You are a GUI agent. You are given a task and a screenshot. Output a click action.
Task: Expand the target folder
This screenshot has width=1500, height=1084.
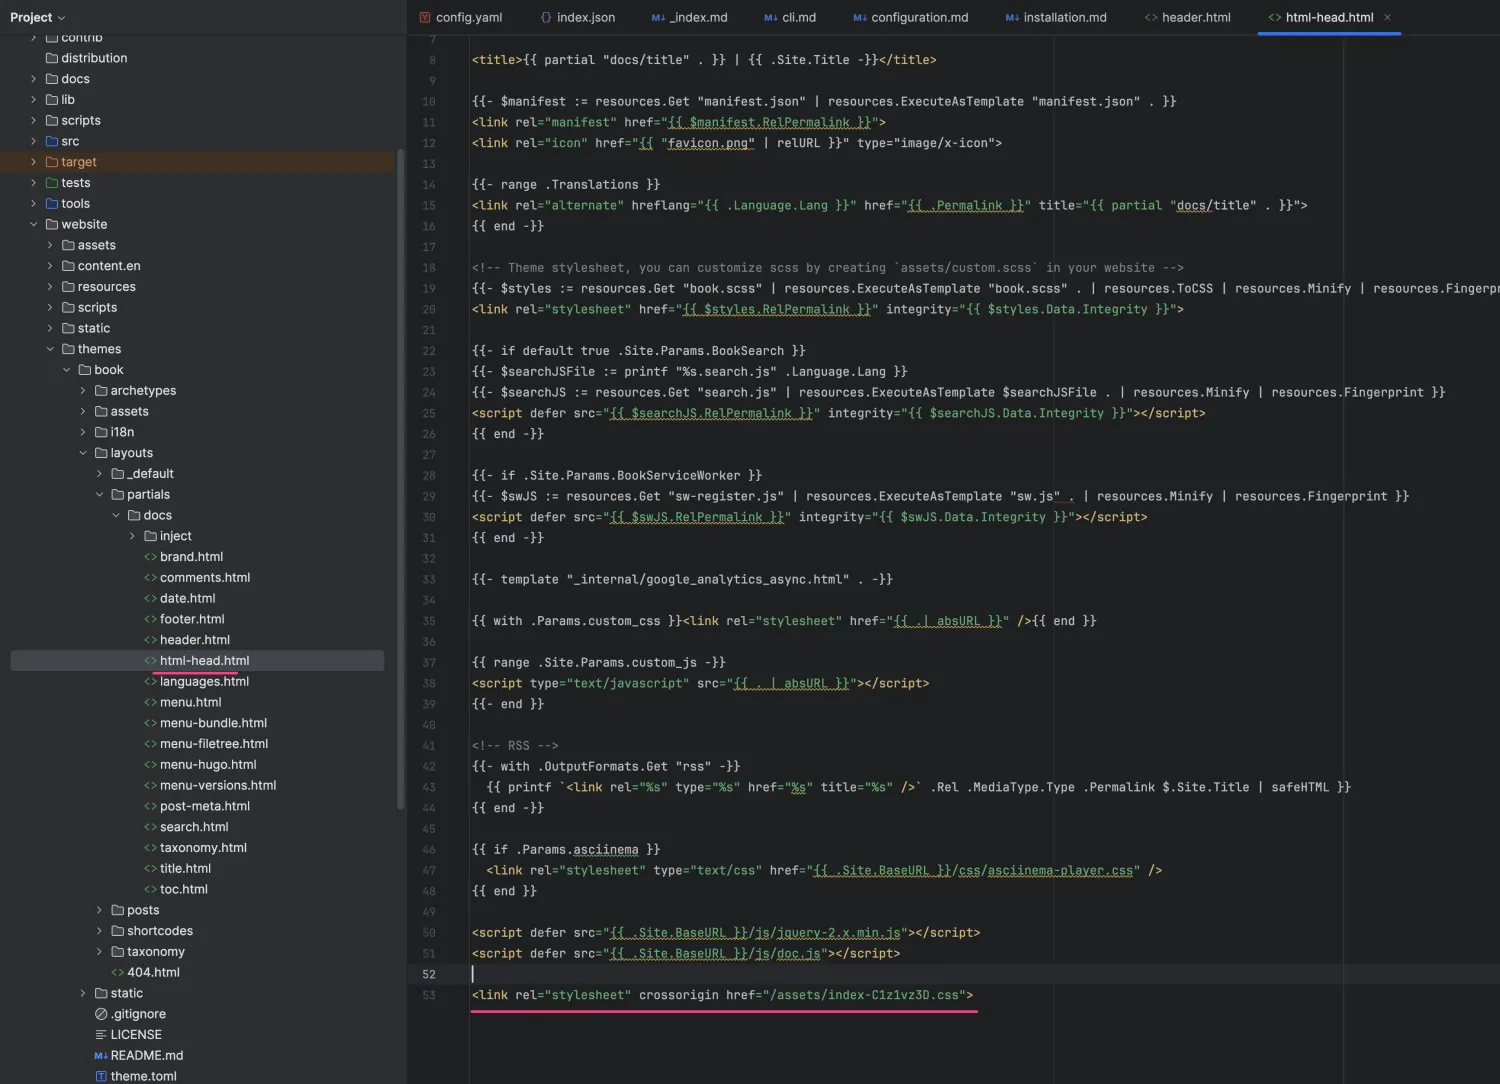pyautogui.click(x=33, y=162)
